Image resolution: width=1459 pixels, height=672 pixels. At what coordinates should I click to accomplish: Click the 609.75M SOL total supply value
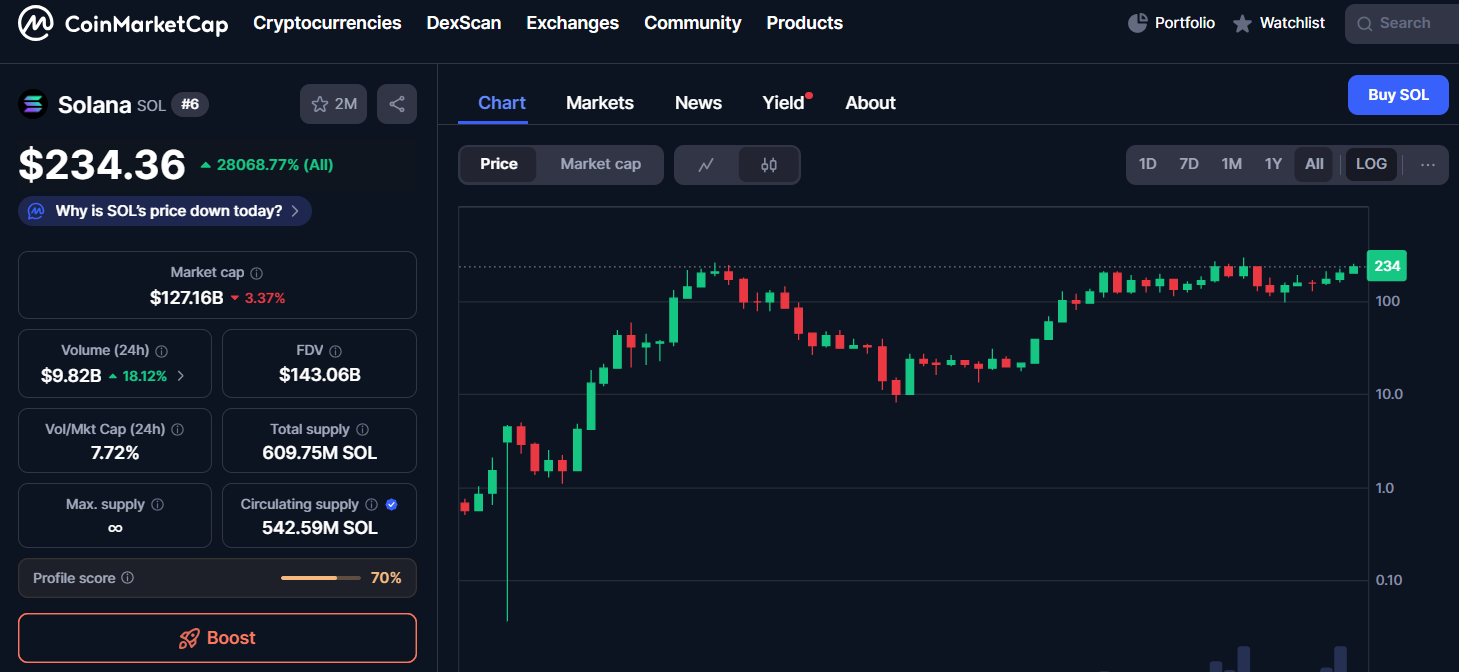[x=320, y=453]
